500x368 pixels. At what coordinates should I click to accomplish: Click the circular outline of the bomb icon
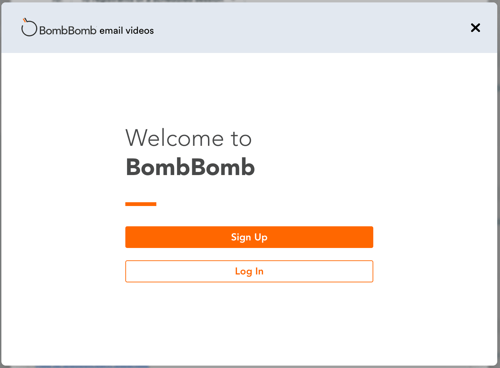29,29
